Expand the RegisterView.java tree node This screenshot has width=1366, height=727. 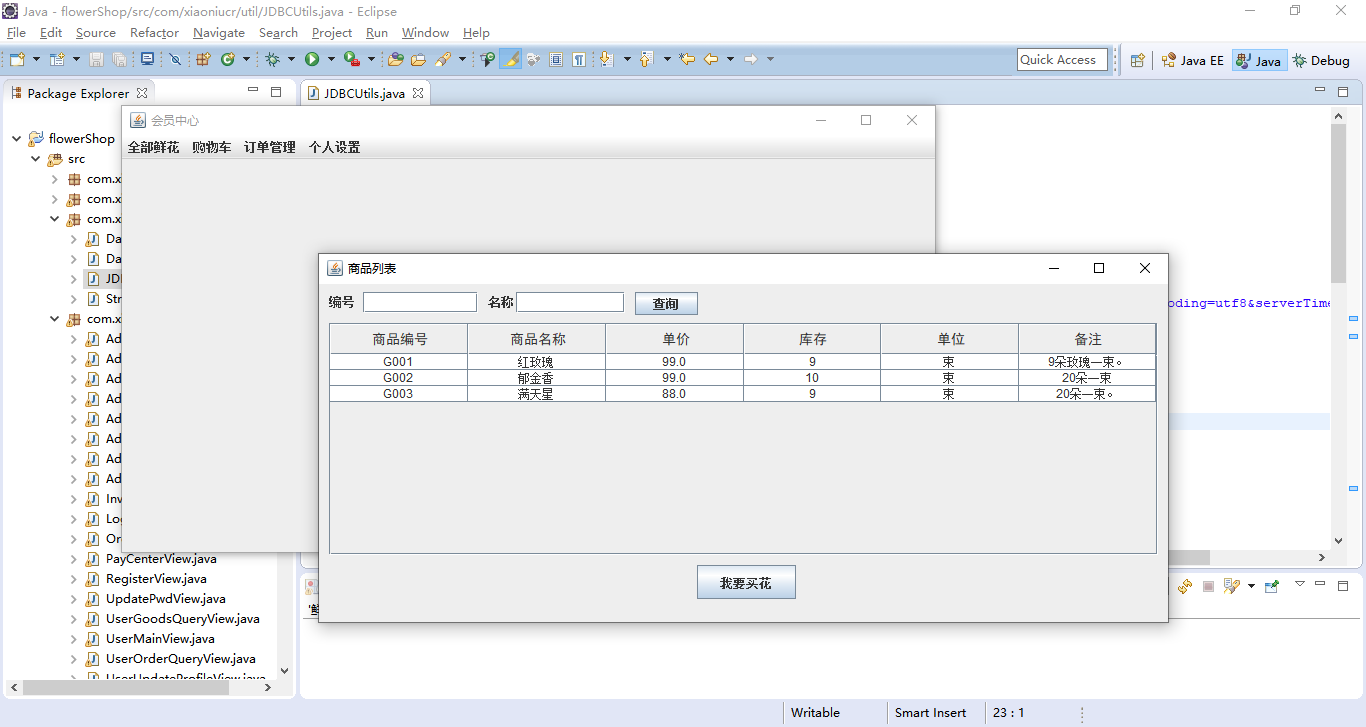pyautogui.click(x=74, y=579)
